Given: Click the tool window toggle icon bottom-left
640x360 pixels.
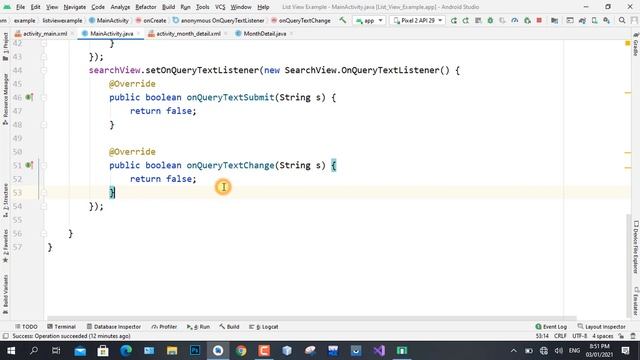Looking at the screenshot, I should [x=5, y=336].
